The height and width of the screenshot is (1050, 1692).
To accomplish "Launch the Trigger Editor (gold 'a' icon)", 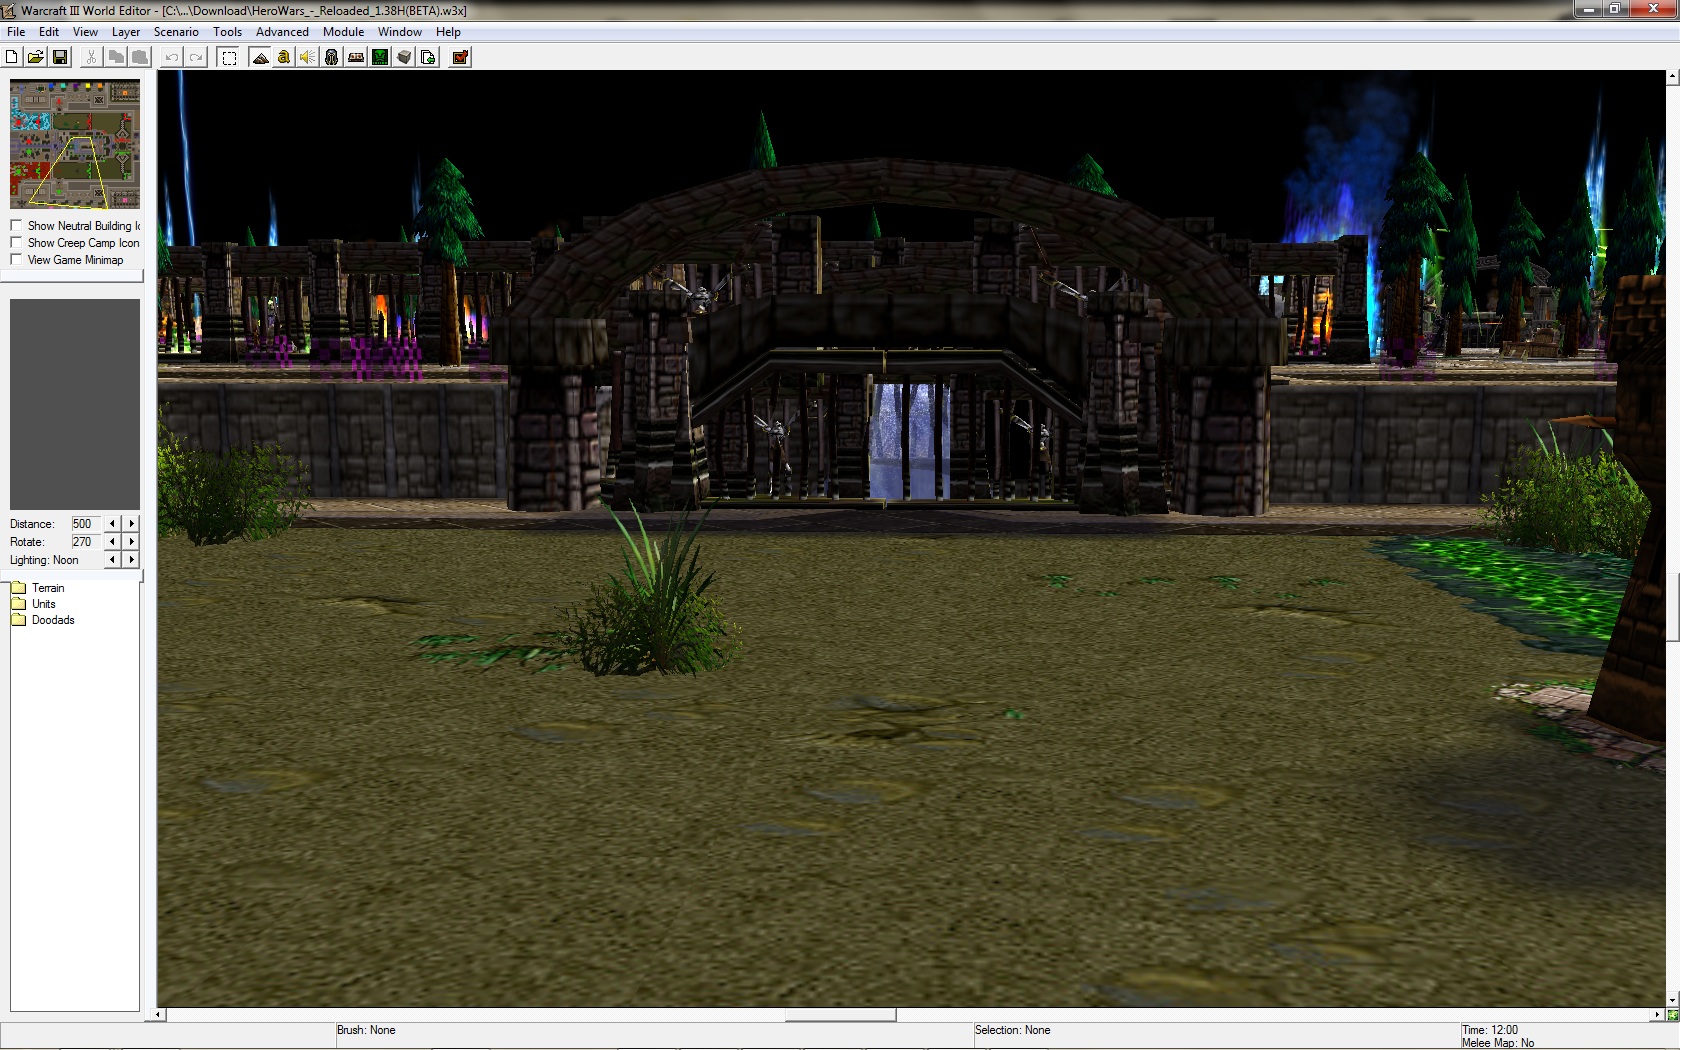I will (x=284, y=57).
